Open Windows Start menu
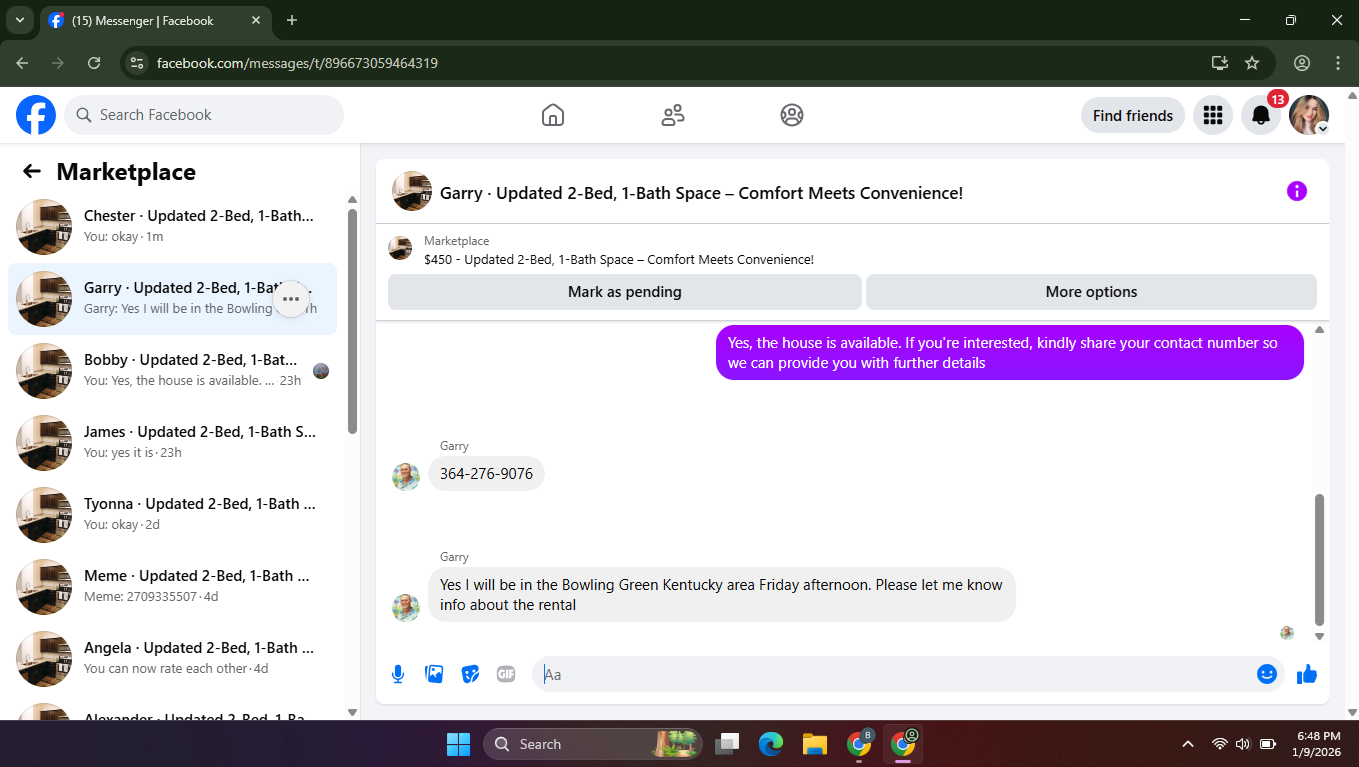The height and width of the screenshot is (767, 1359). pyautogui.click(x=458, y=744)
